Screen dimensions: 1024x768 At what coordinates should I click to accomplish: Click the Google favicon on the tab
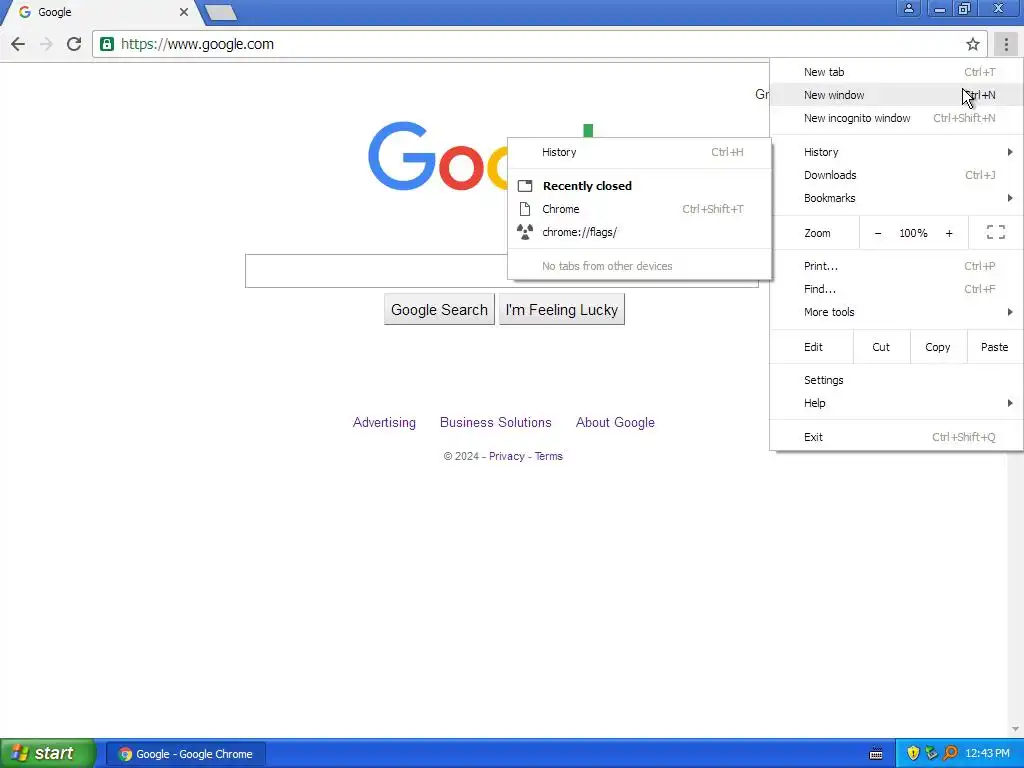point(25,12)
